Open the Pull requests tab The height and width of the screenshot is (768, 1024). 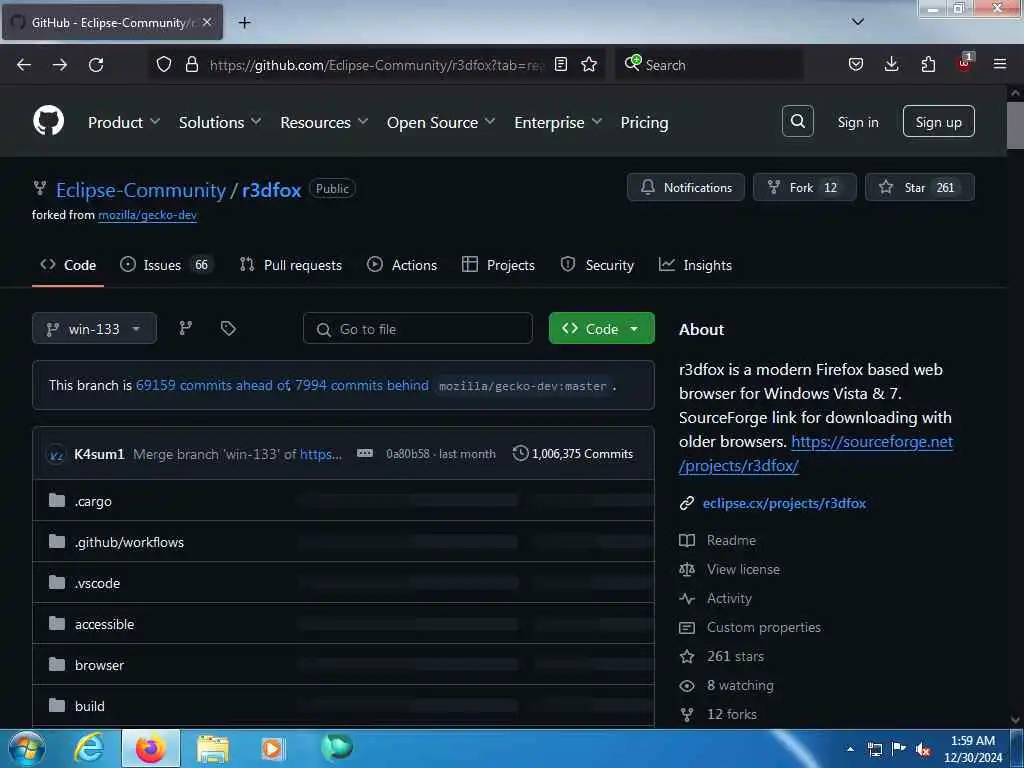tap(291, 265)
